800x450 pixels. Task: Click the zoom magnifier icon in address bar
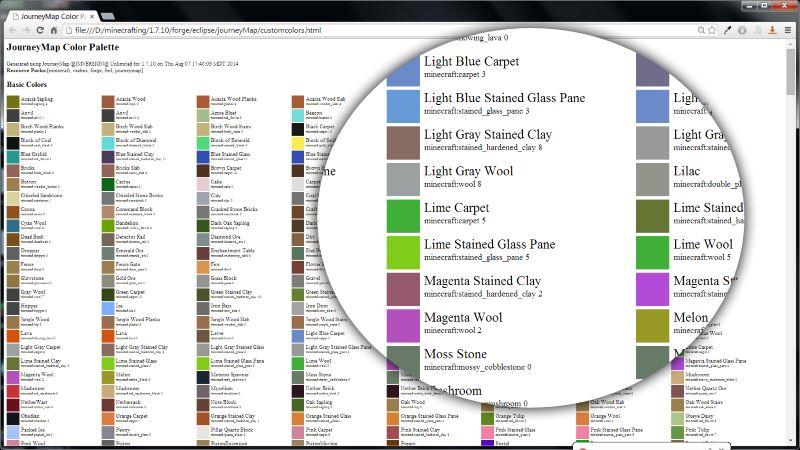click(x=702, y=31)
